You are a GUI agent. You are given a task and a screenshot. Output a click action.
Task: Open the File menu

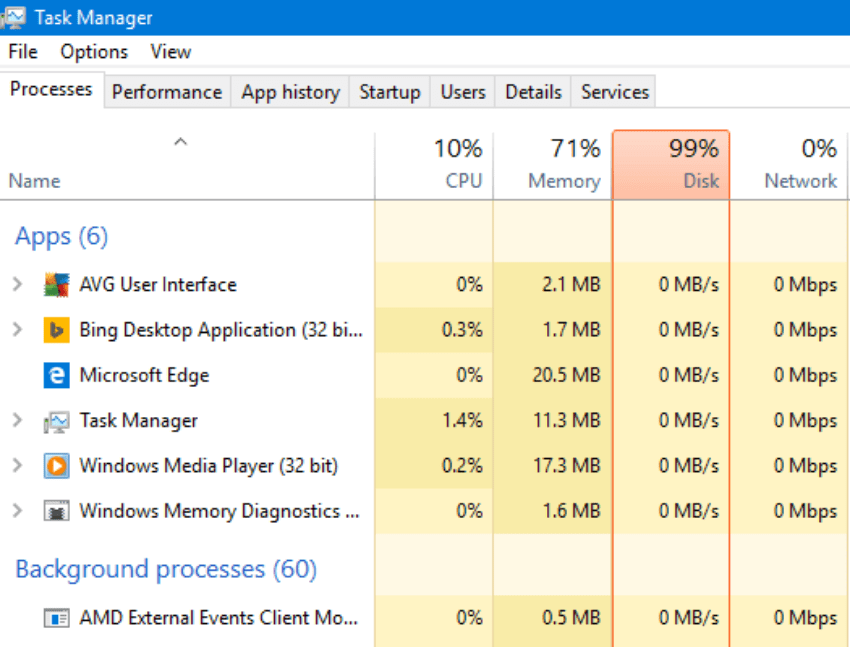(22, 52)
